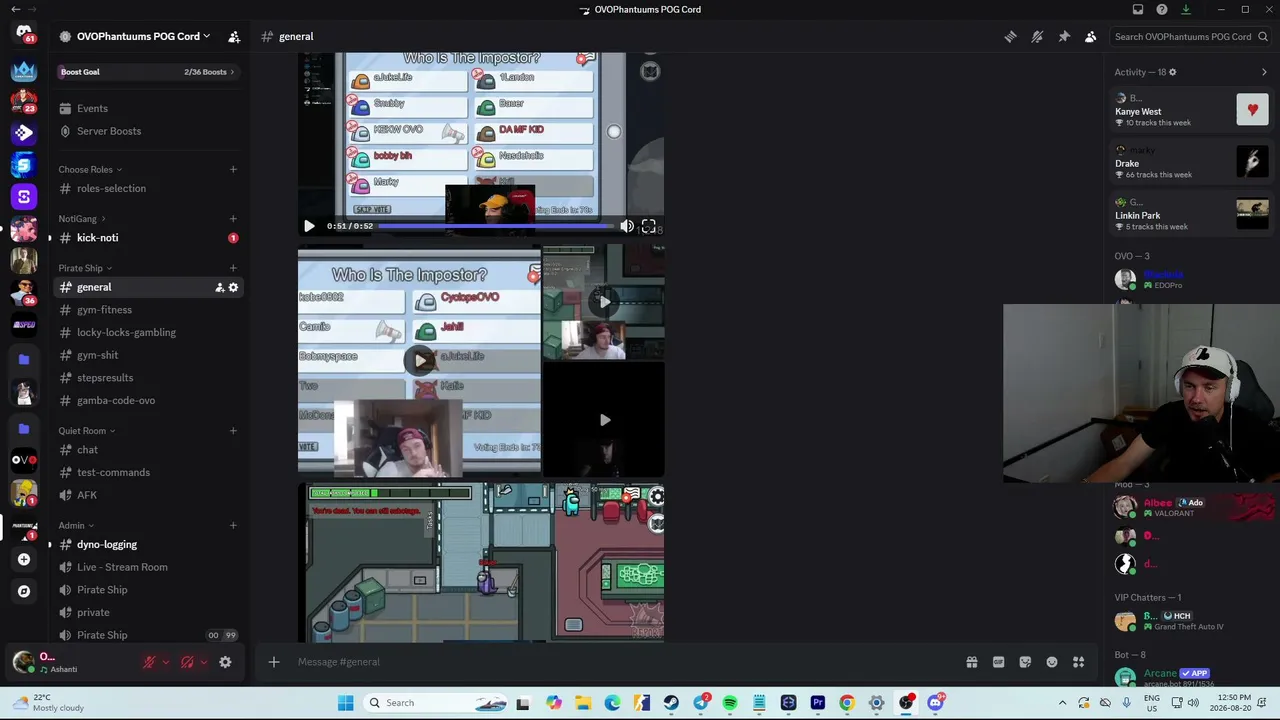
Task: Open the emoji picker
Action: (1052, 662)
